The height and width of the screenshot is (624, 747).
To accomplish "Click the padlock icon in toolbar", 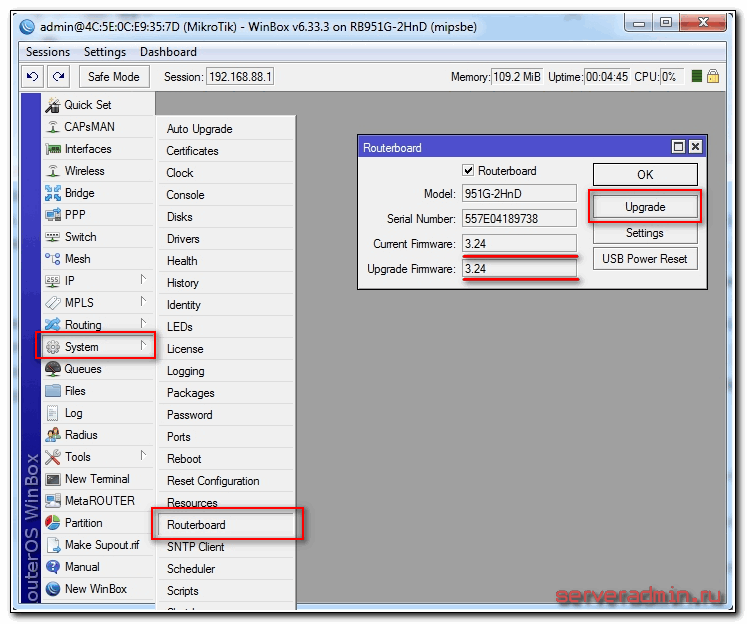I will click(713, 77).
